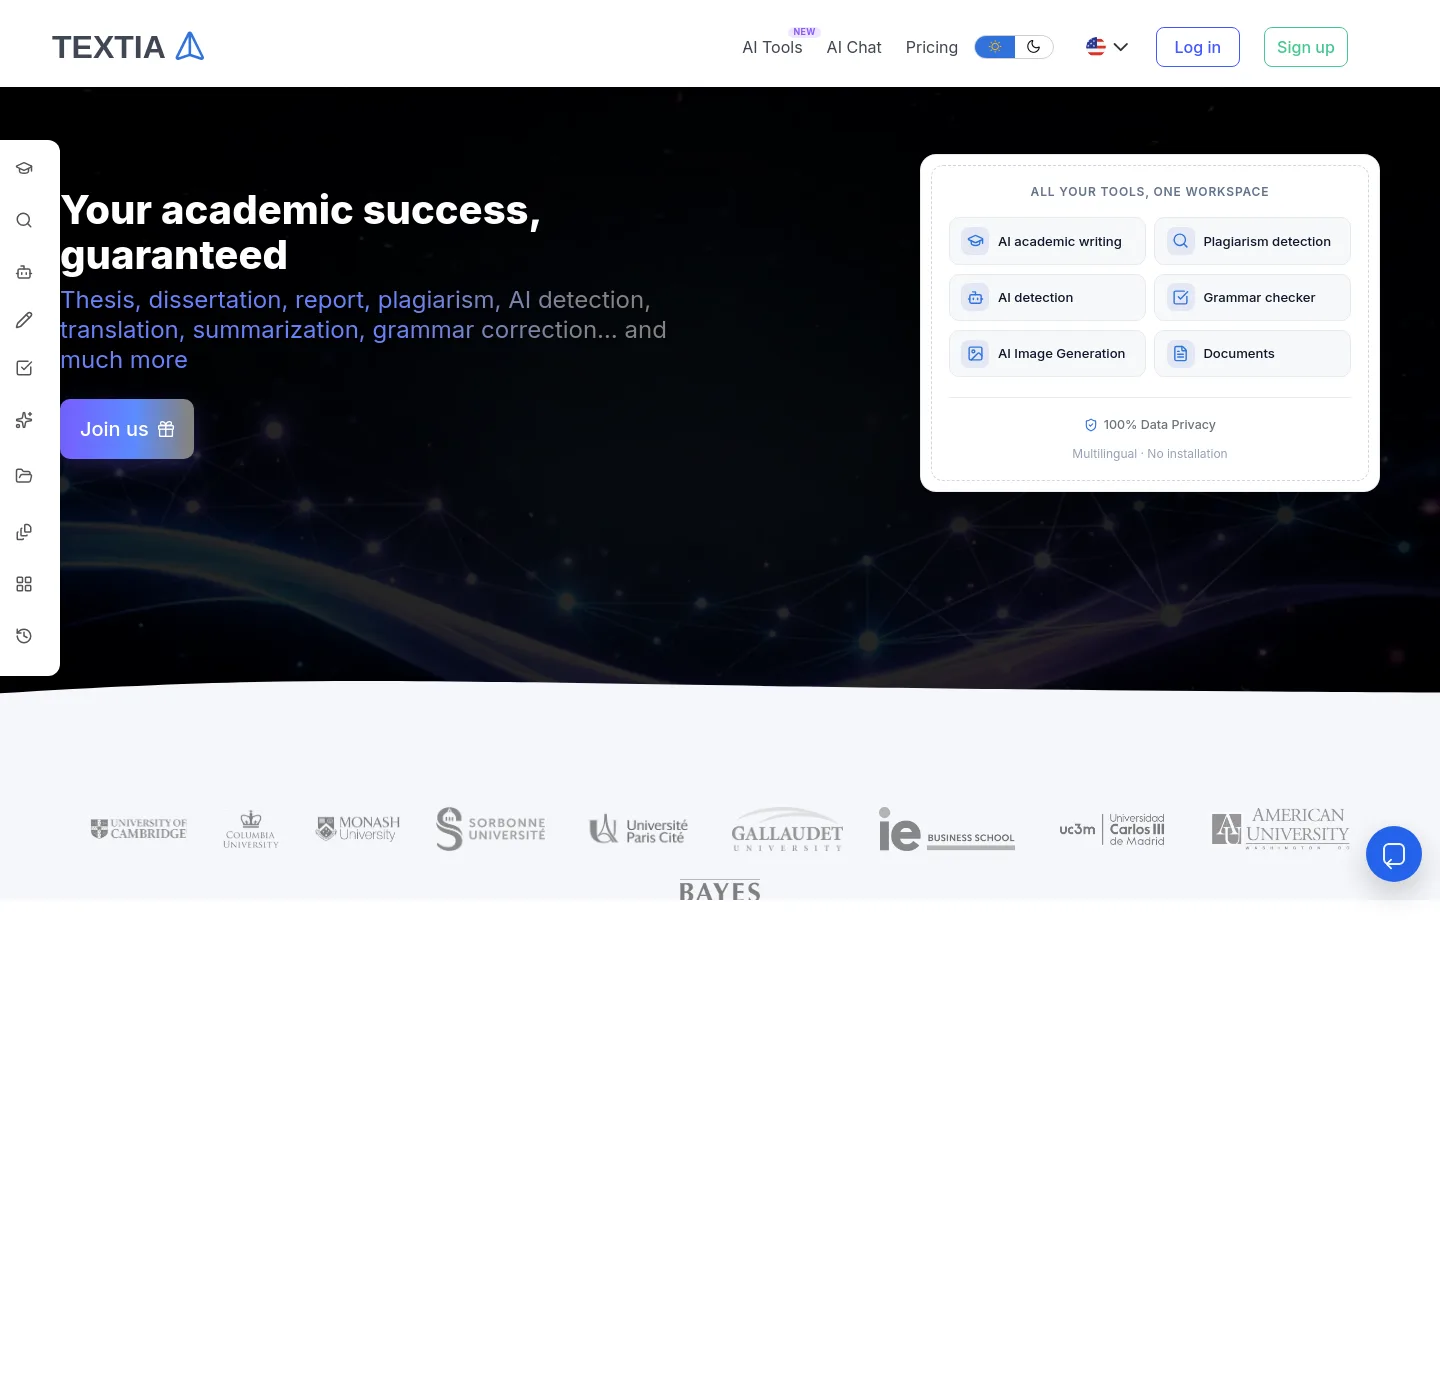Image resolution: width=1440 pixels, height=1394 pixels.
Task: Click the history clock icon in the sidebar
Action: click(x=24, y=636)
